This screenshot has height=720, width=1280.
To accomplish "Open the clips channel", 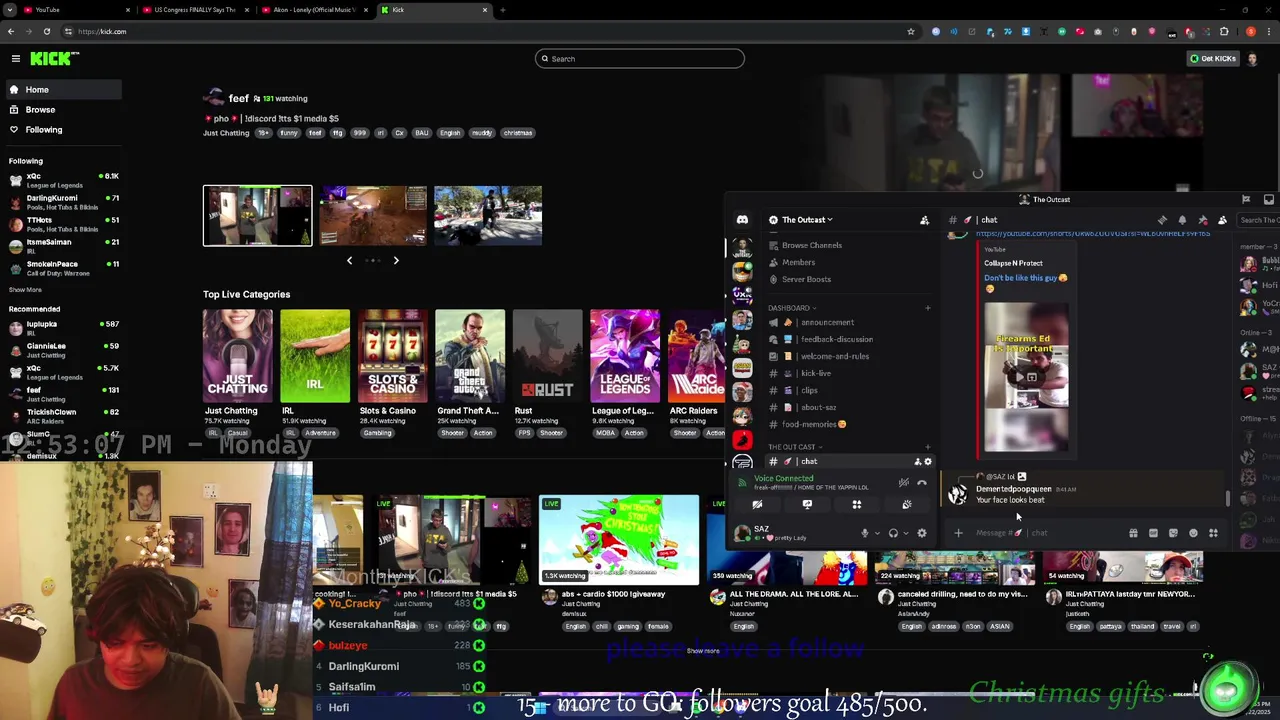I will click(848, 391).
